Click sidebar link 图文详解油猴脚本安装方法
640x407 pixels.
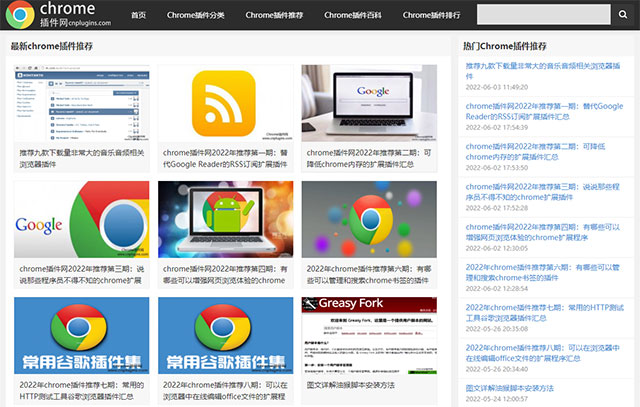click(509, 387)
